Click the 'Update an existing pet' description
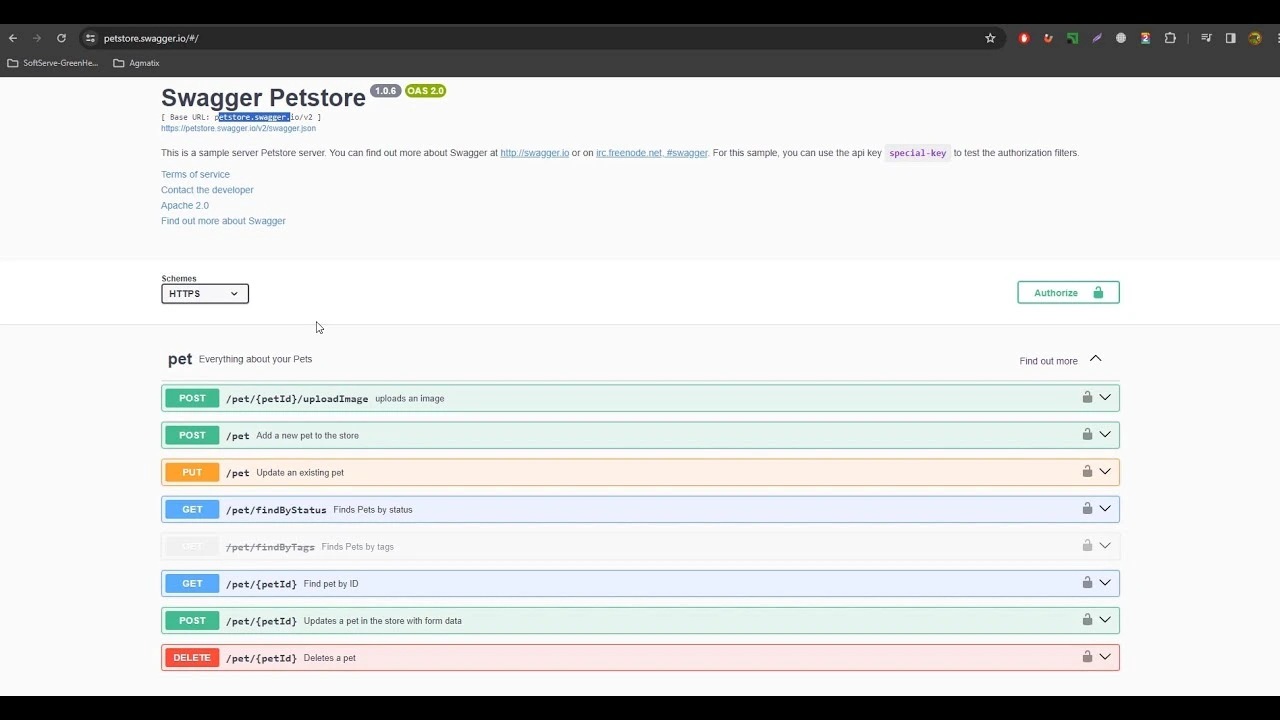The image size is (1280, 720). pos(300,473)
